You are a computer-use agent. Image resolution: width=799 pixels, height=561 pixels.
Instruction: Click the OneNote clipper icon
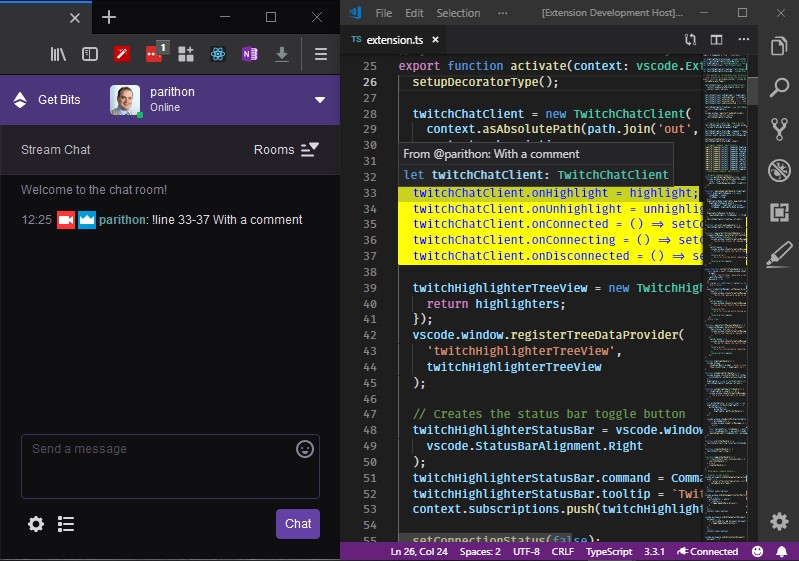tap(250, 54)
